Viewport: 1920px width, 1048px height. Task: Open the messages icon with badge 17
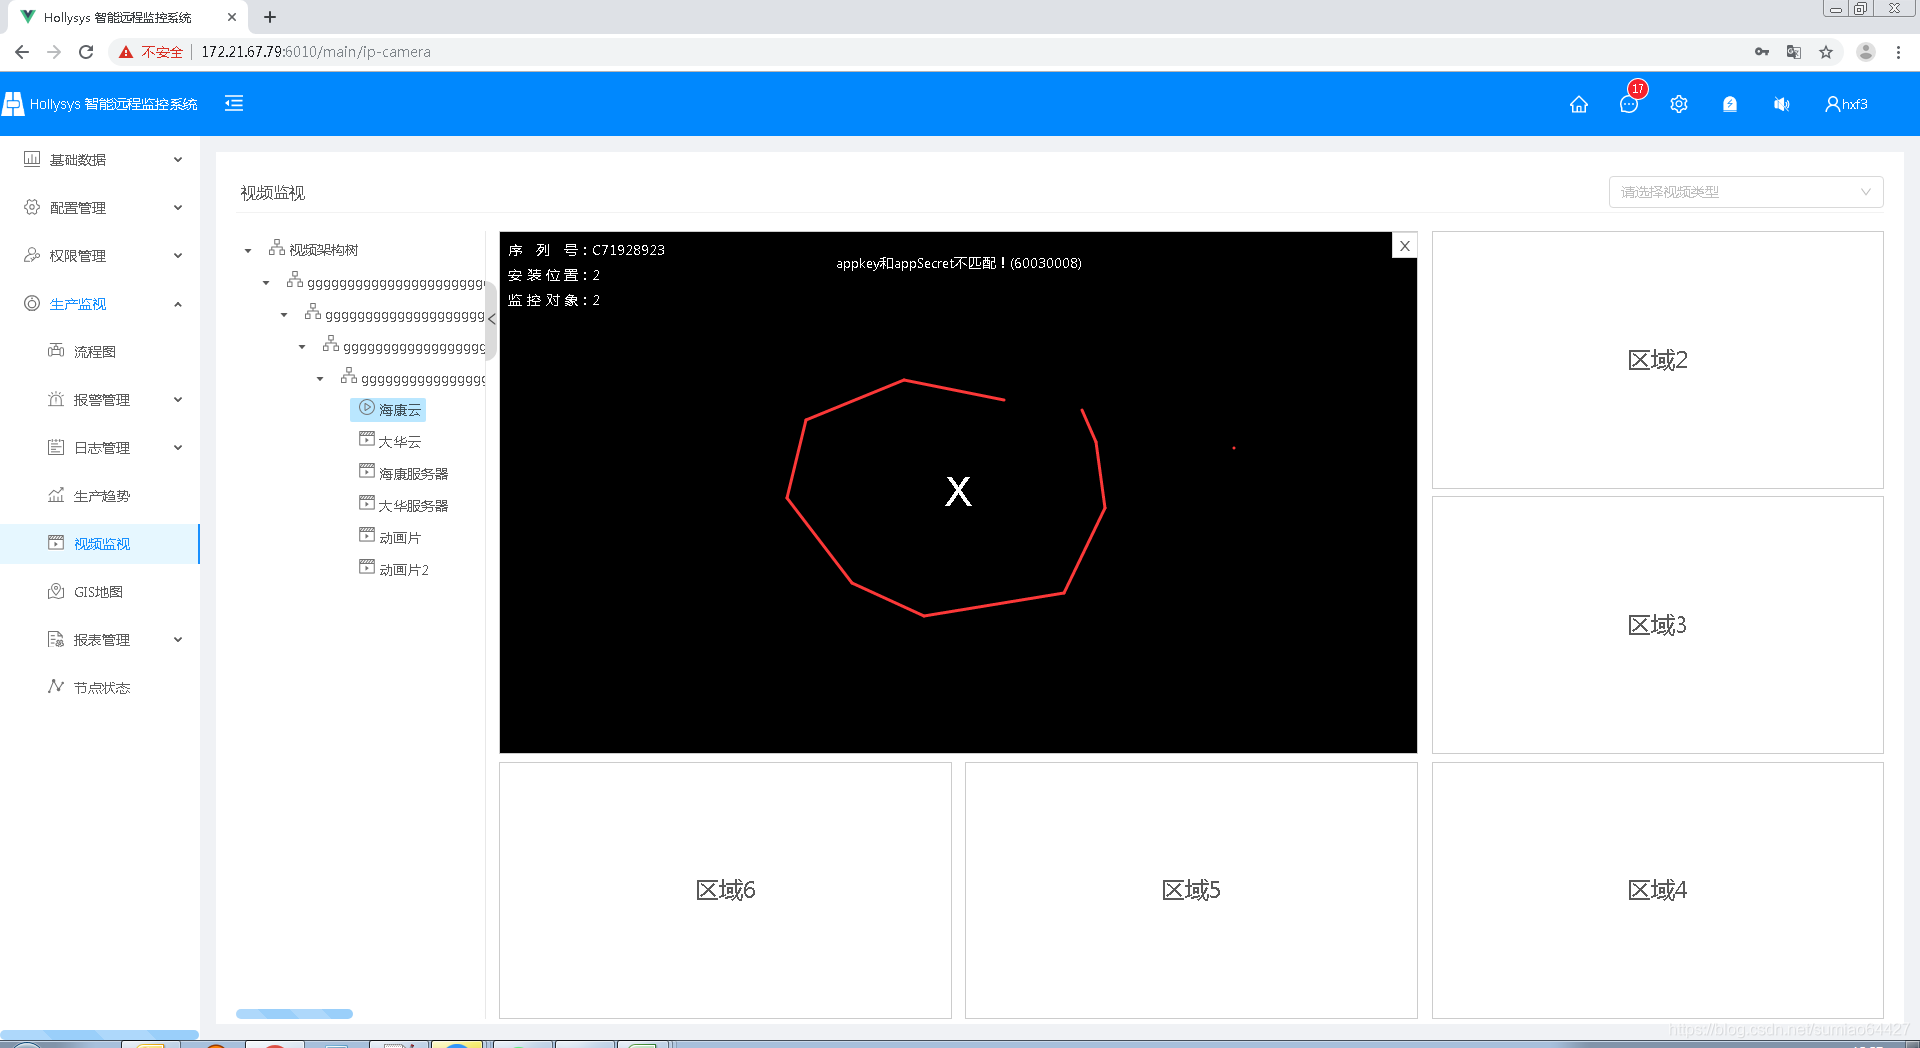[x=1629, y=104]
